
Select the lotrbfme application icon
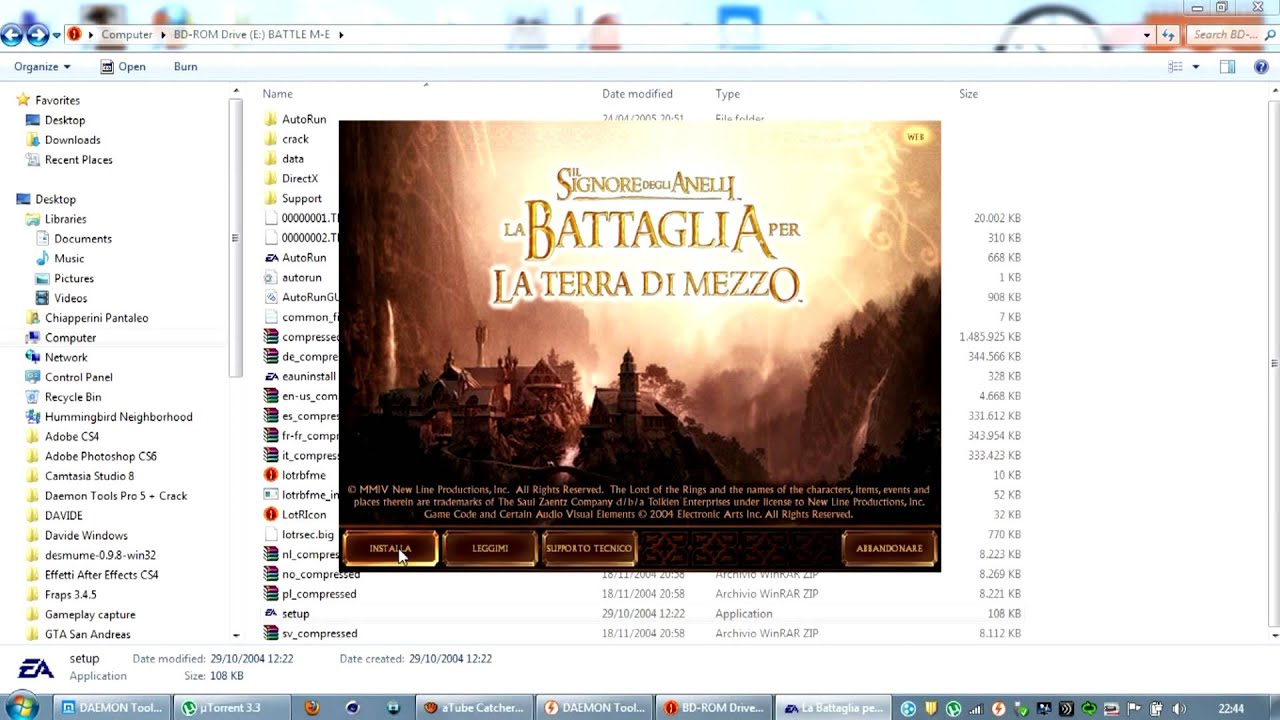270,475
